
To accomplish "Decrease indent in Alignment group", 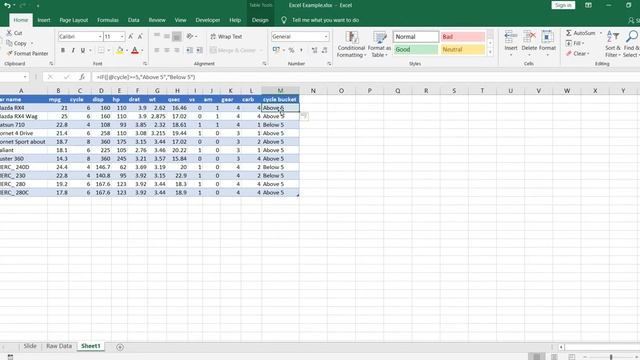I will pyautogui.click(x=189, y=50).
